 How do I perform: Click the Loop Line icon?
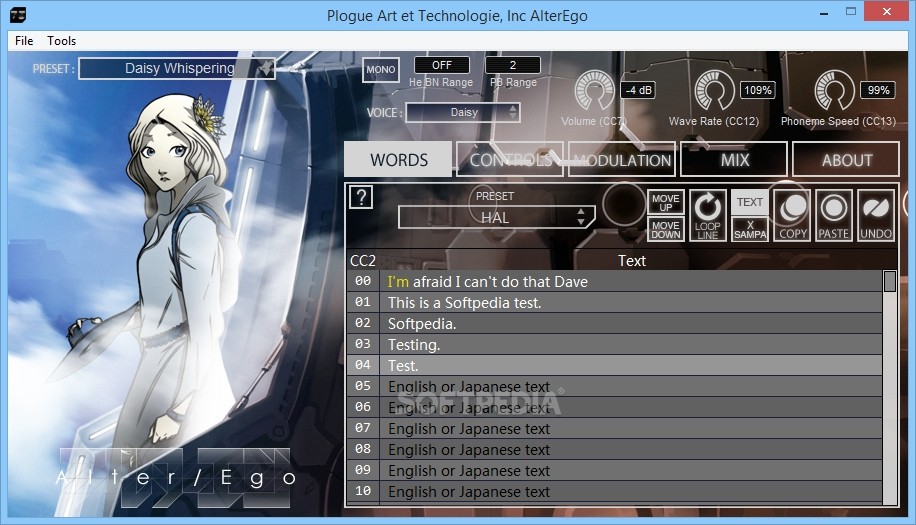tap(707, 215)
